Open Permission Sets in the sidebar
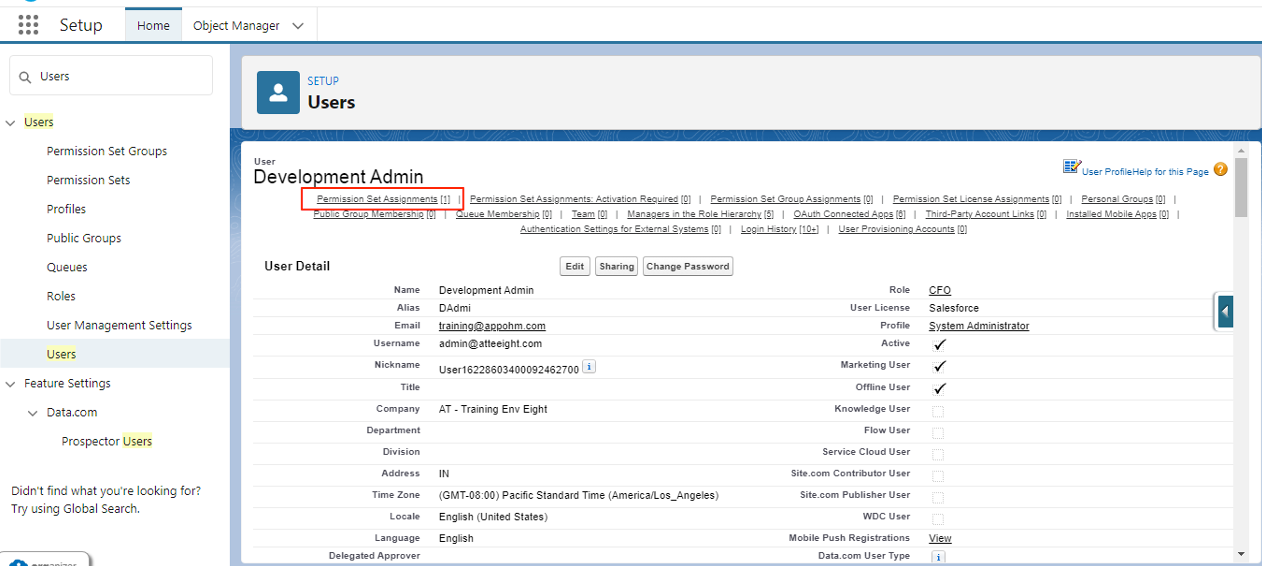1262x566 pixels. (88, 180)
